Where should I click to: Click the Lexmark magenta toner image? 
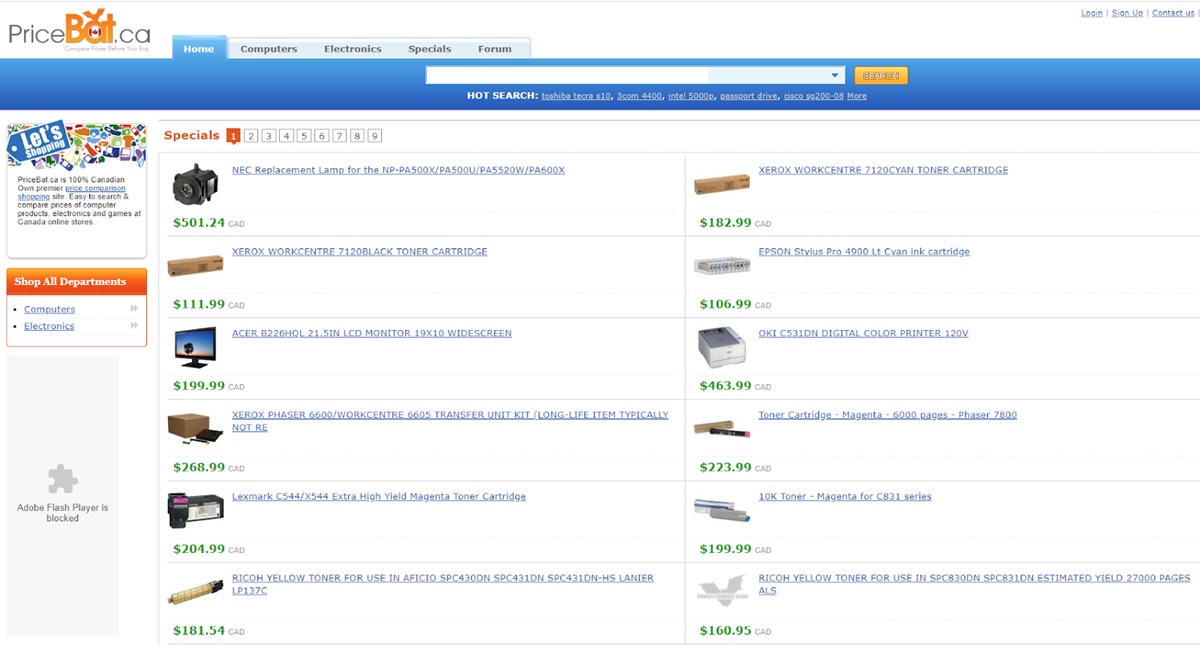[195, 510]
